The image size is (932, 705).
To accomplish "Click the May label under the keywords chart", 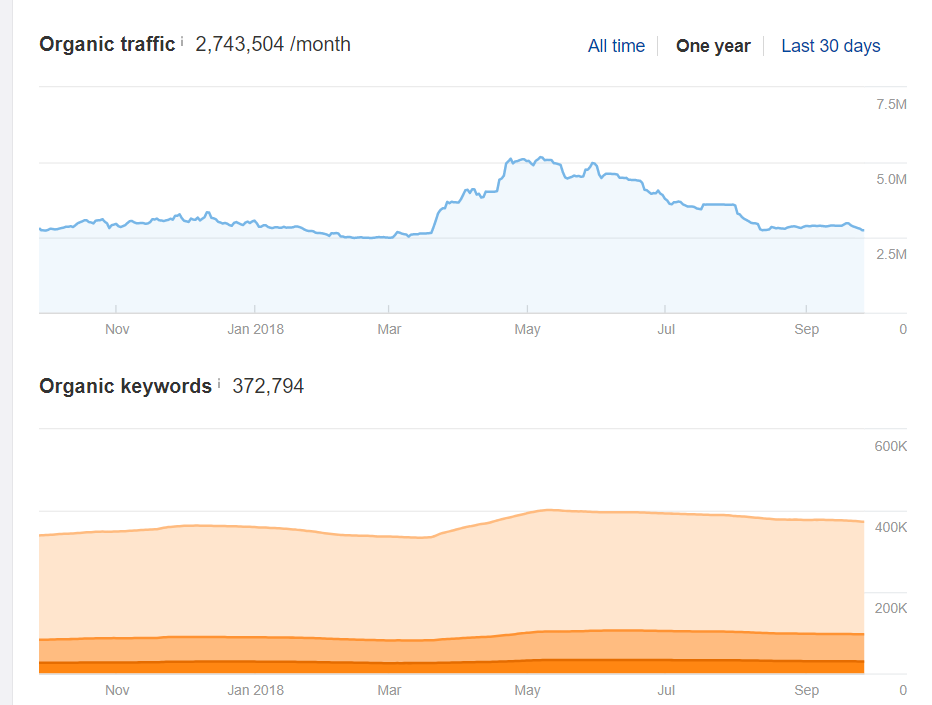I will (527, 690).
